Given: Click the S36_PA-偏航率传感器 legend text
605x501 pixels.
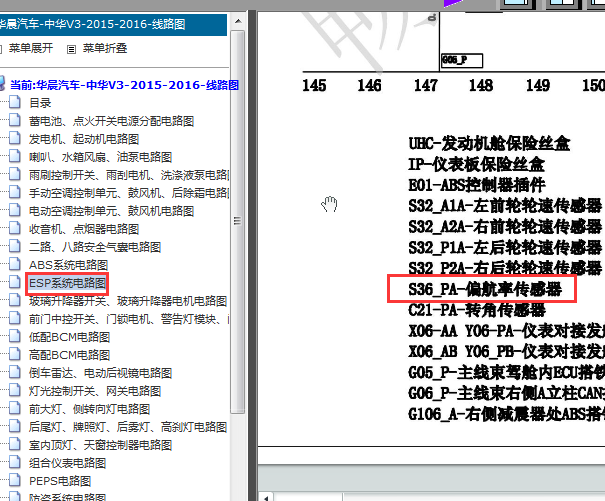Looking at the screenshot, I should click(485, 289).
